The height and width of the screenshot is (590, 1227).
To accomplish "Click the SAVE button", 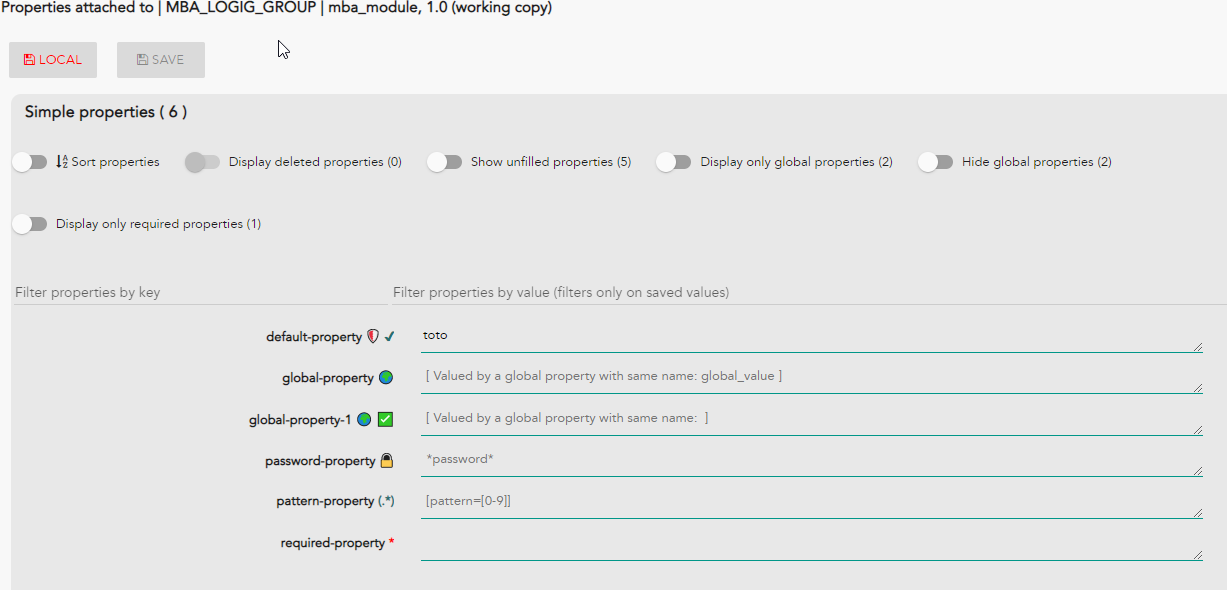I will (161, 60).
